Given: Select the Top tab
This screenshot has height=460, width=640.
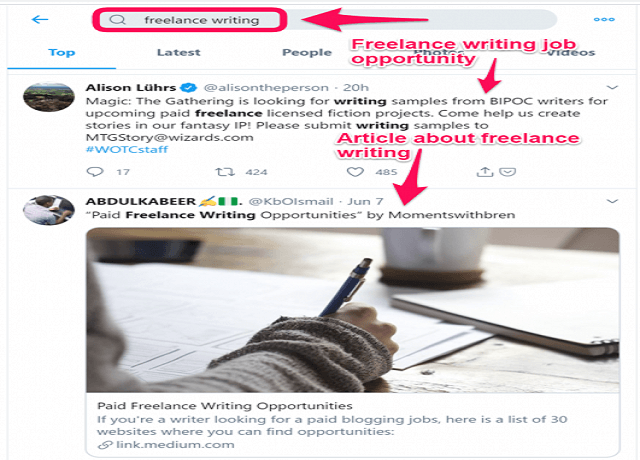Looking at the screenshot, I should (62, 52).
